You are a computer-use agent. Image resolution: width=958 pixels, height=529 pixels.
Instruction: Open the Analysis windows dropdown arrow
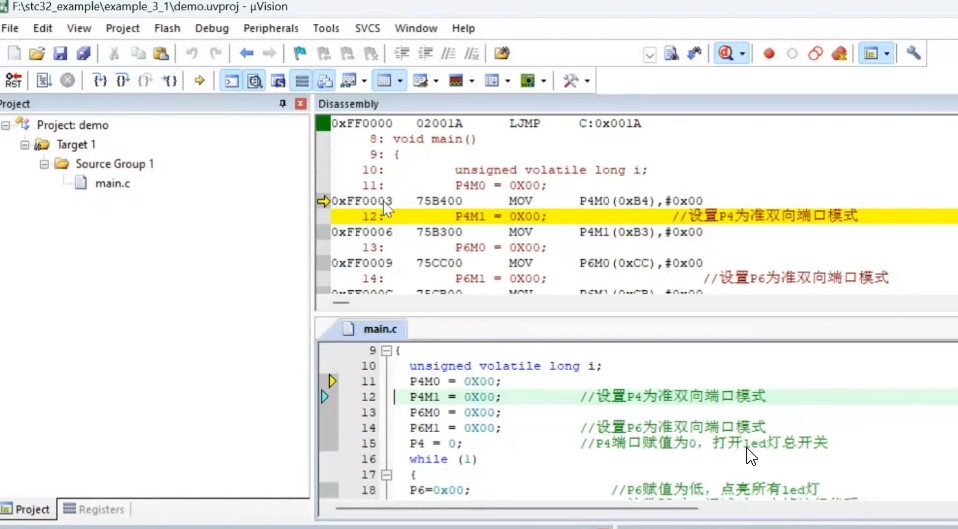(472, 81)
